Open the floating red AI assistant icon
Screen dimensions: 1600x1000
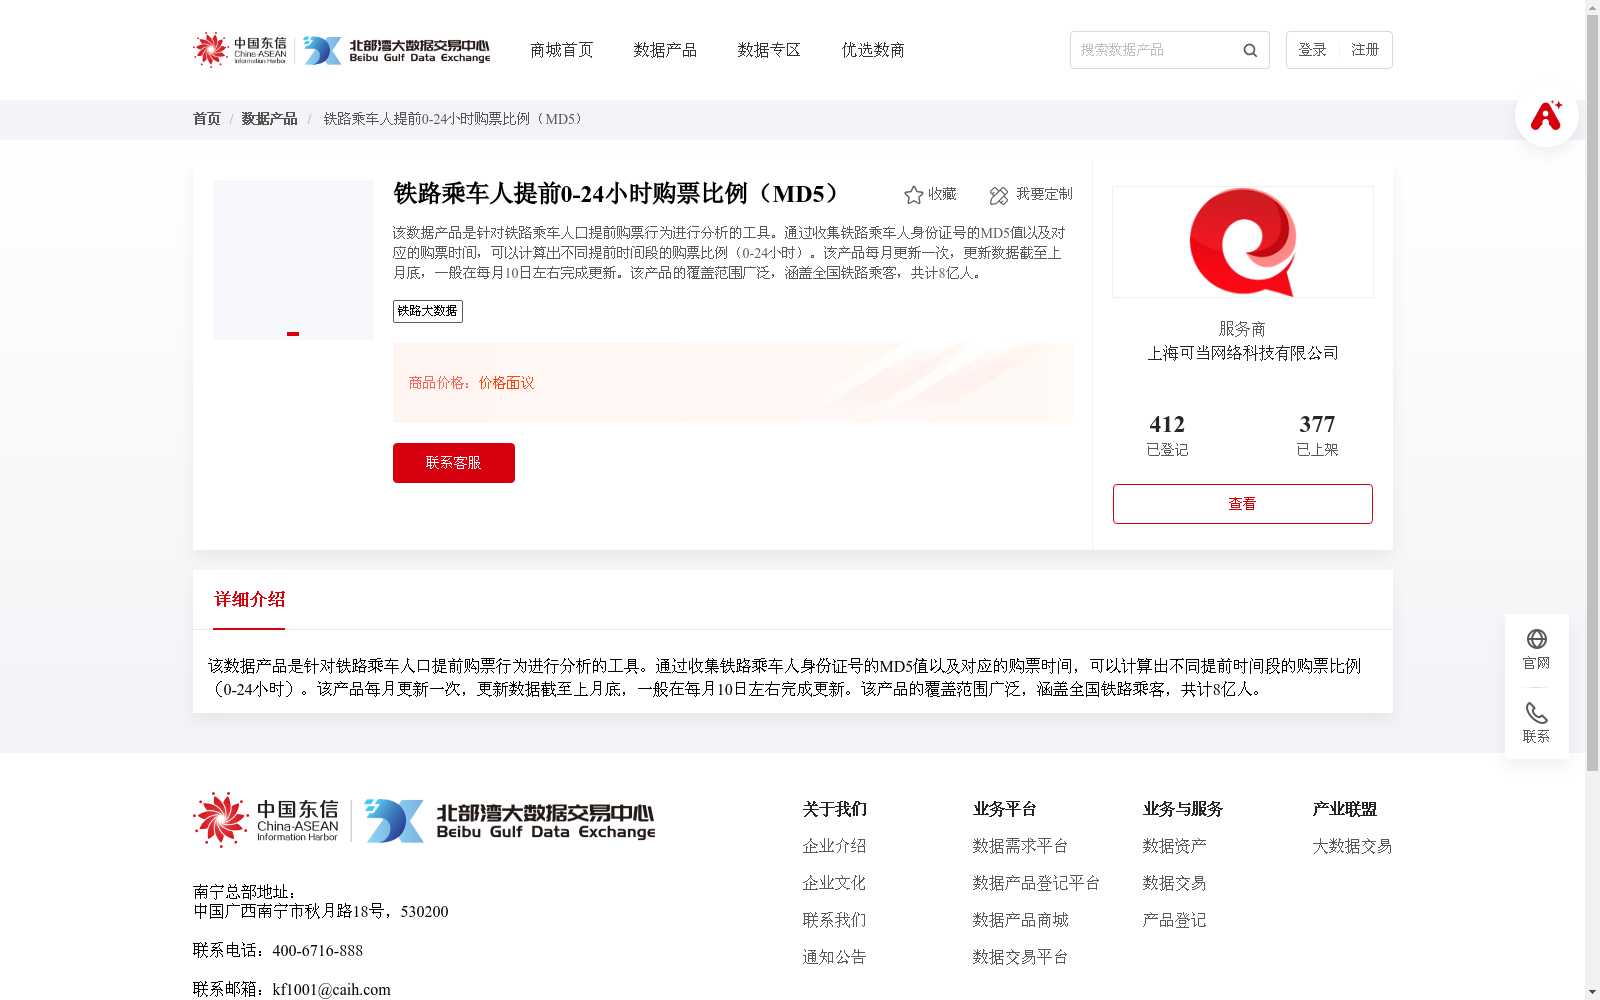point(1546,115)
